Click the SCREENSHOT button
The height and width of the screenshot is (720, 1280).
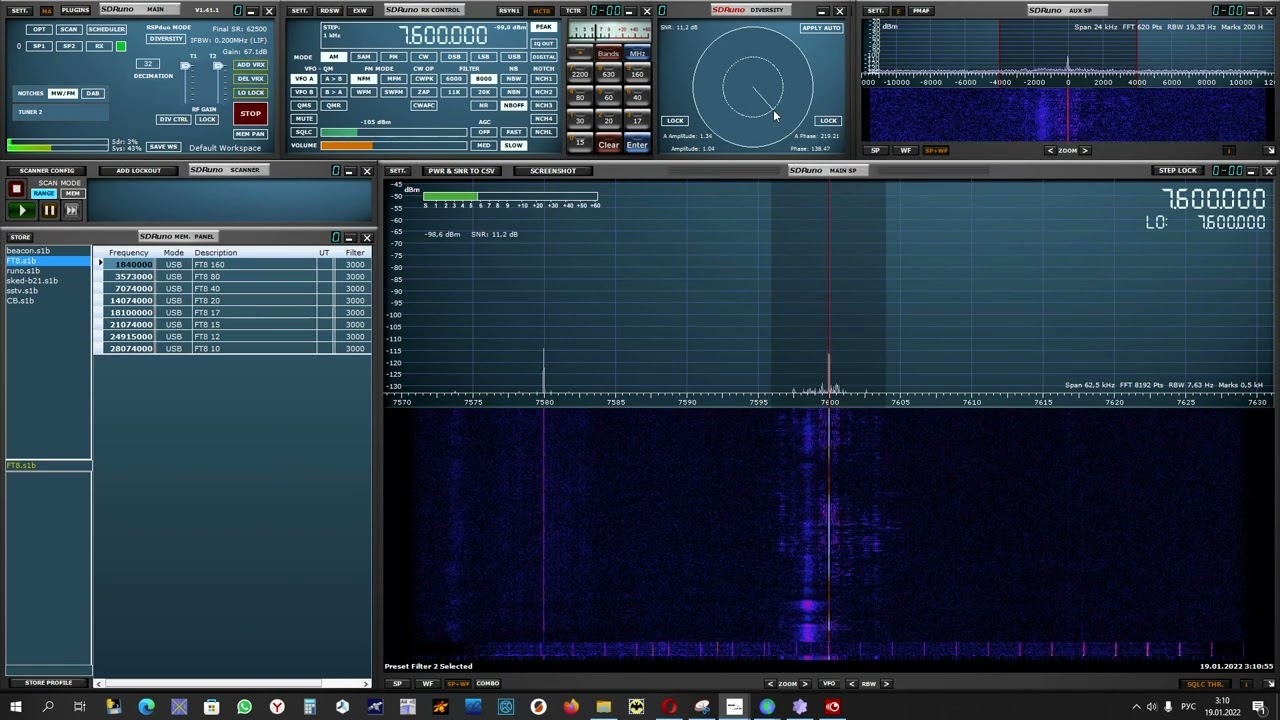pyautogui.click(x=553, y=171)
